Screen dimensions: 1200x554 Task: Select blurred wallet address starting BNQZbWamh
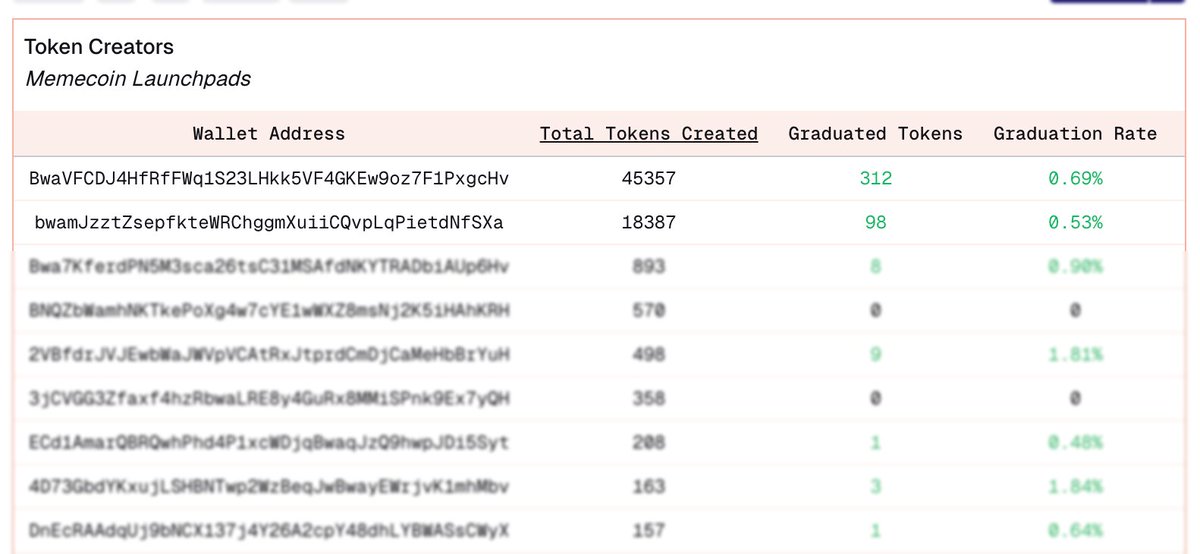pyautogui.click(x=269, y=311)
